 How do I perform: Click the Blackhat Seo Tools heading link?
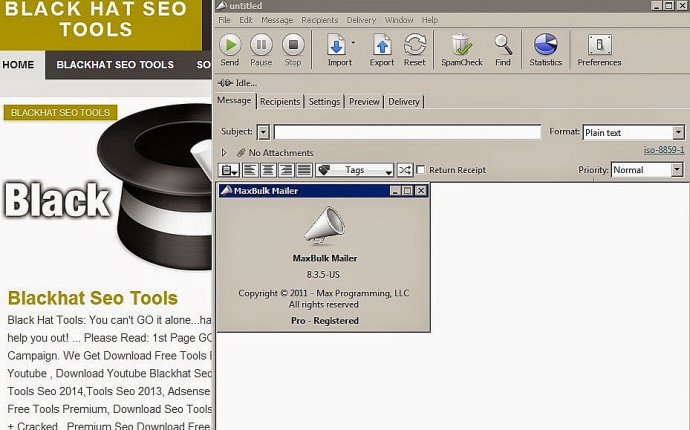point(93,298)
